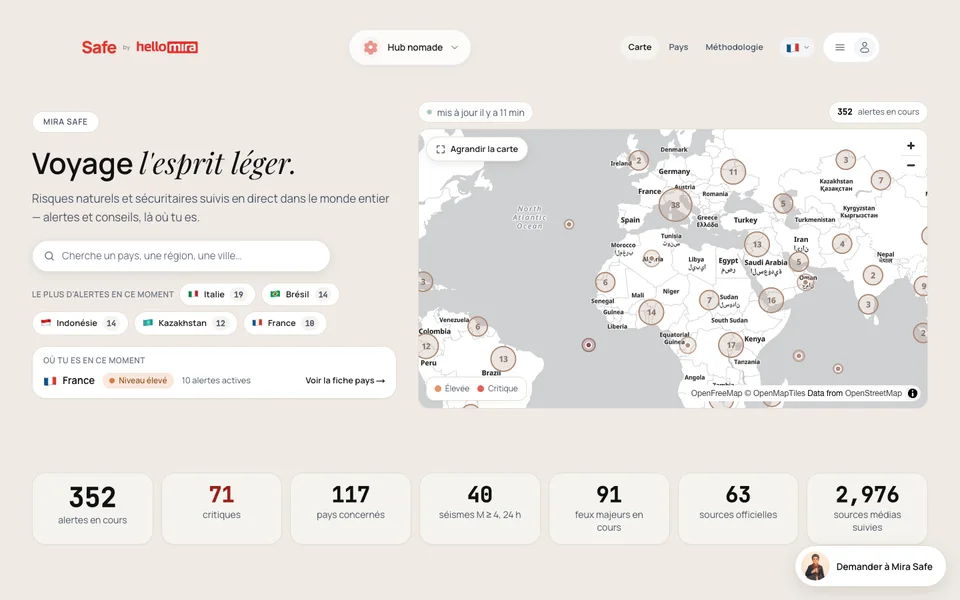
Task: Click the map attribution info icon
Action: [912, 393]
